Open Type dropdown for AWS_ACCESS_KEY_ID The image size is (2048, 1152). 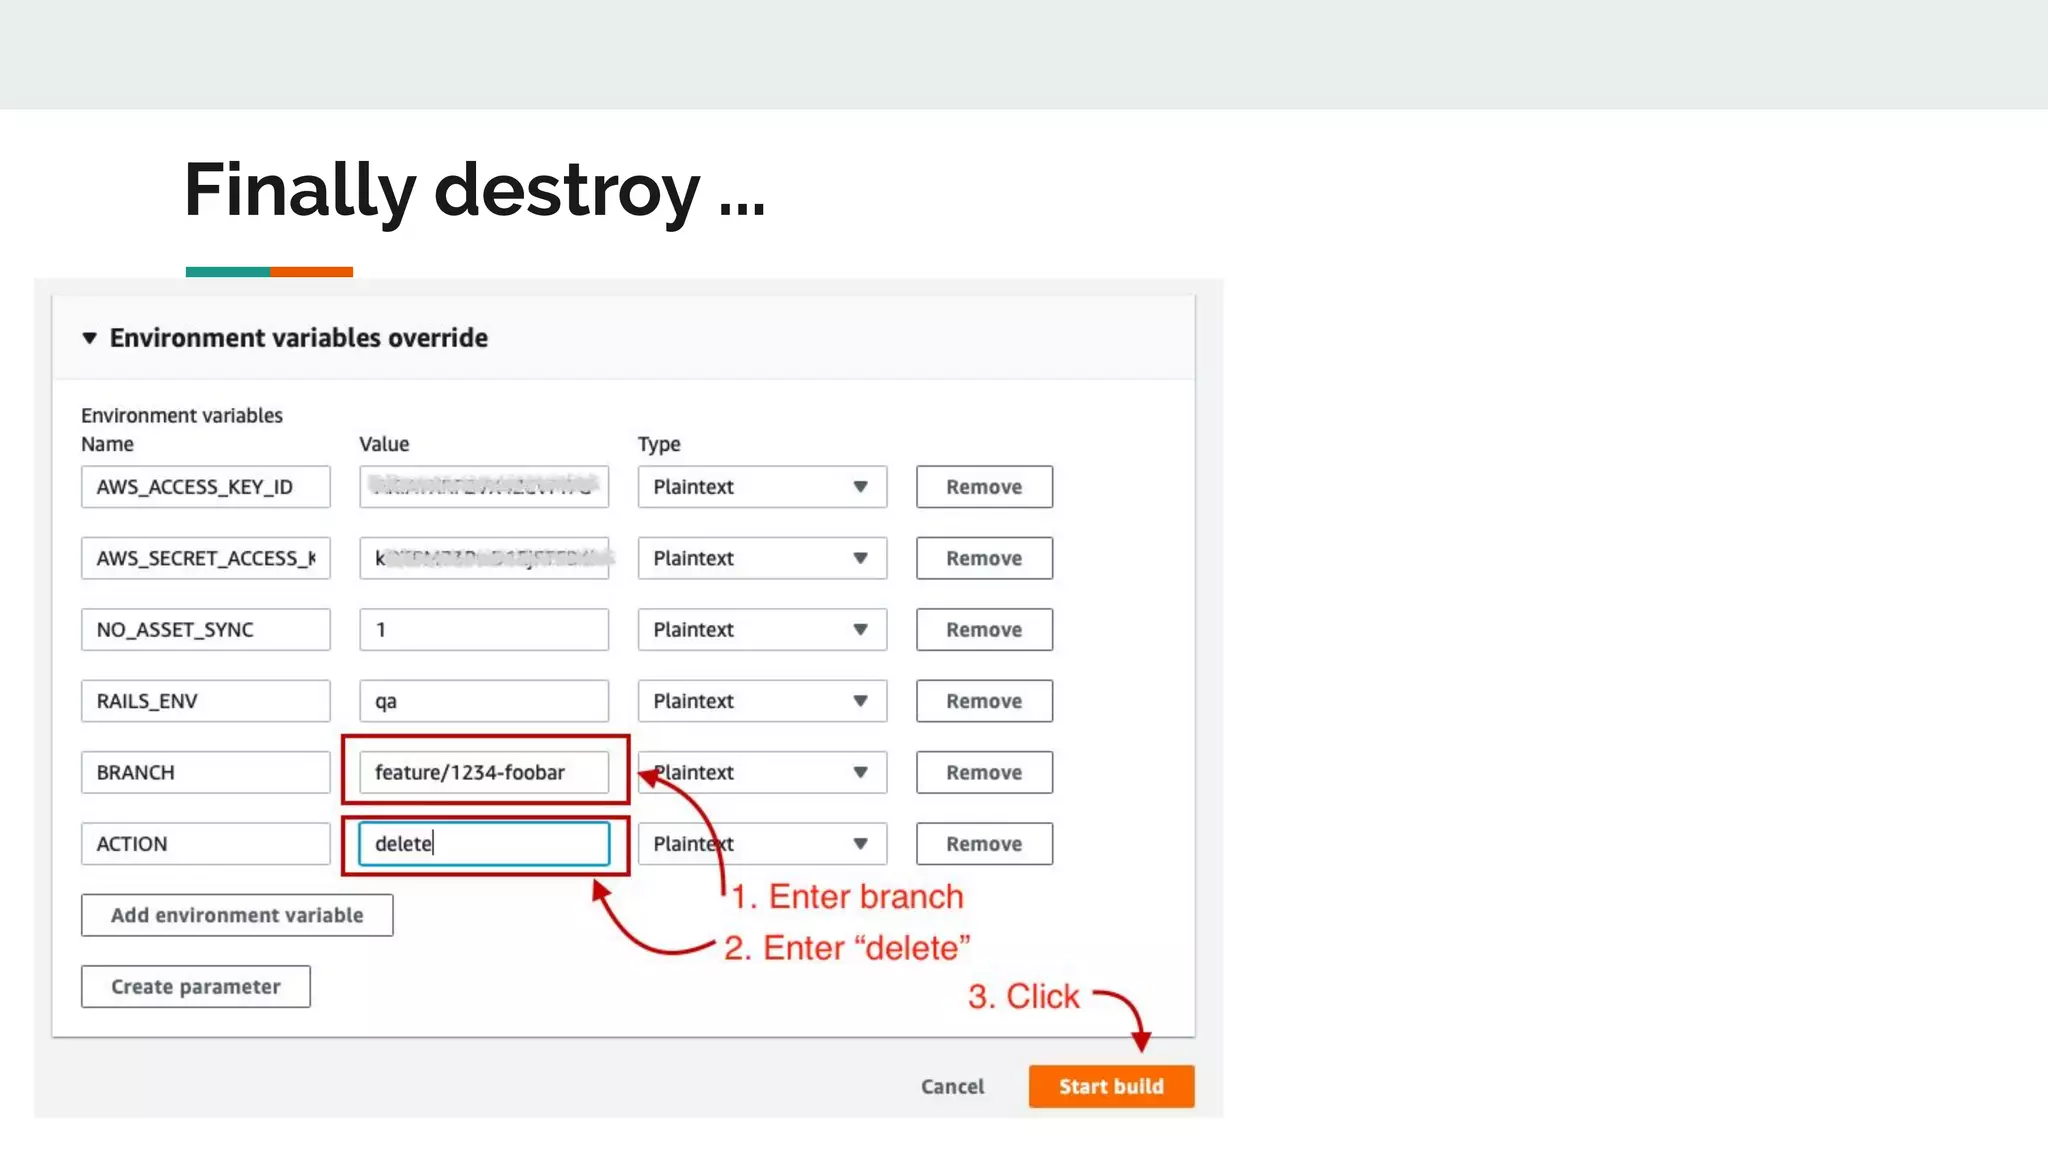762,487
